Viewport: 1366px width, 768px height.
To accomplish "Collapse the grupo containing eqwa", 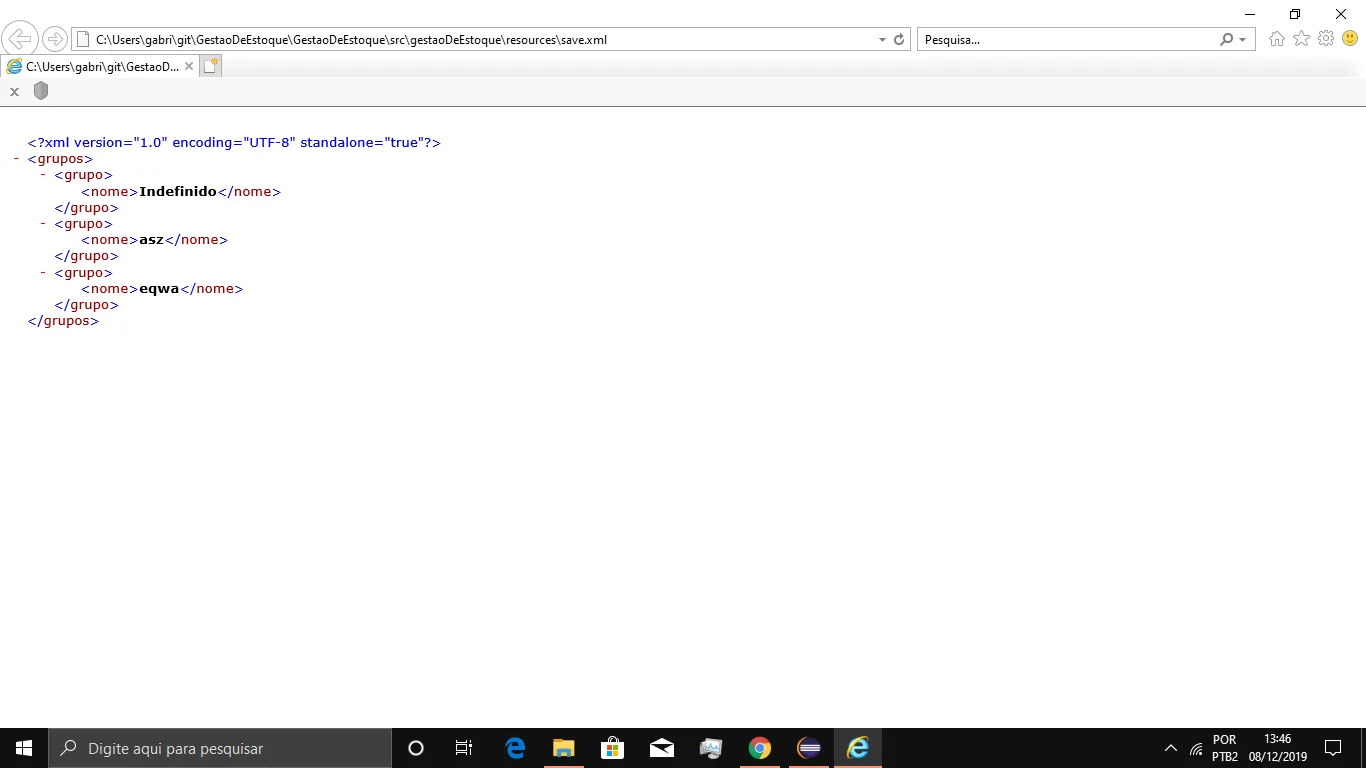I will pos(44,272).
